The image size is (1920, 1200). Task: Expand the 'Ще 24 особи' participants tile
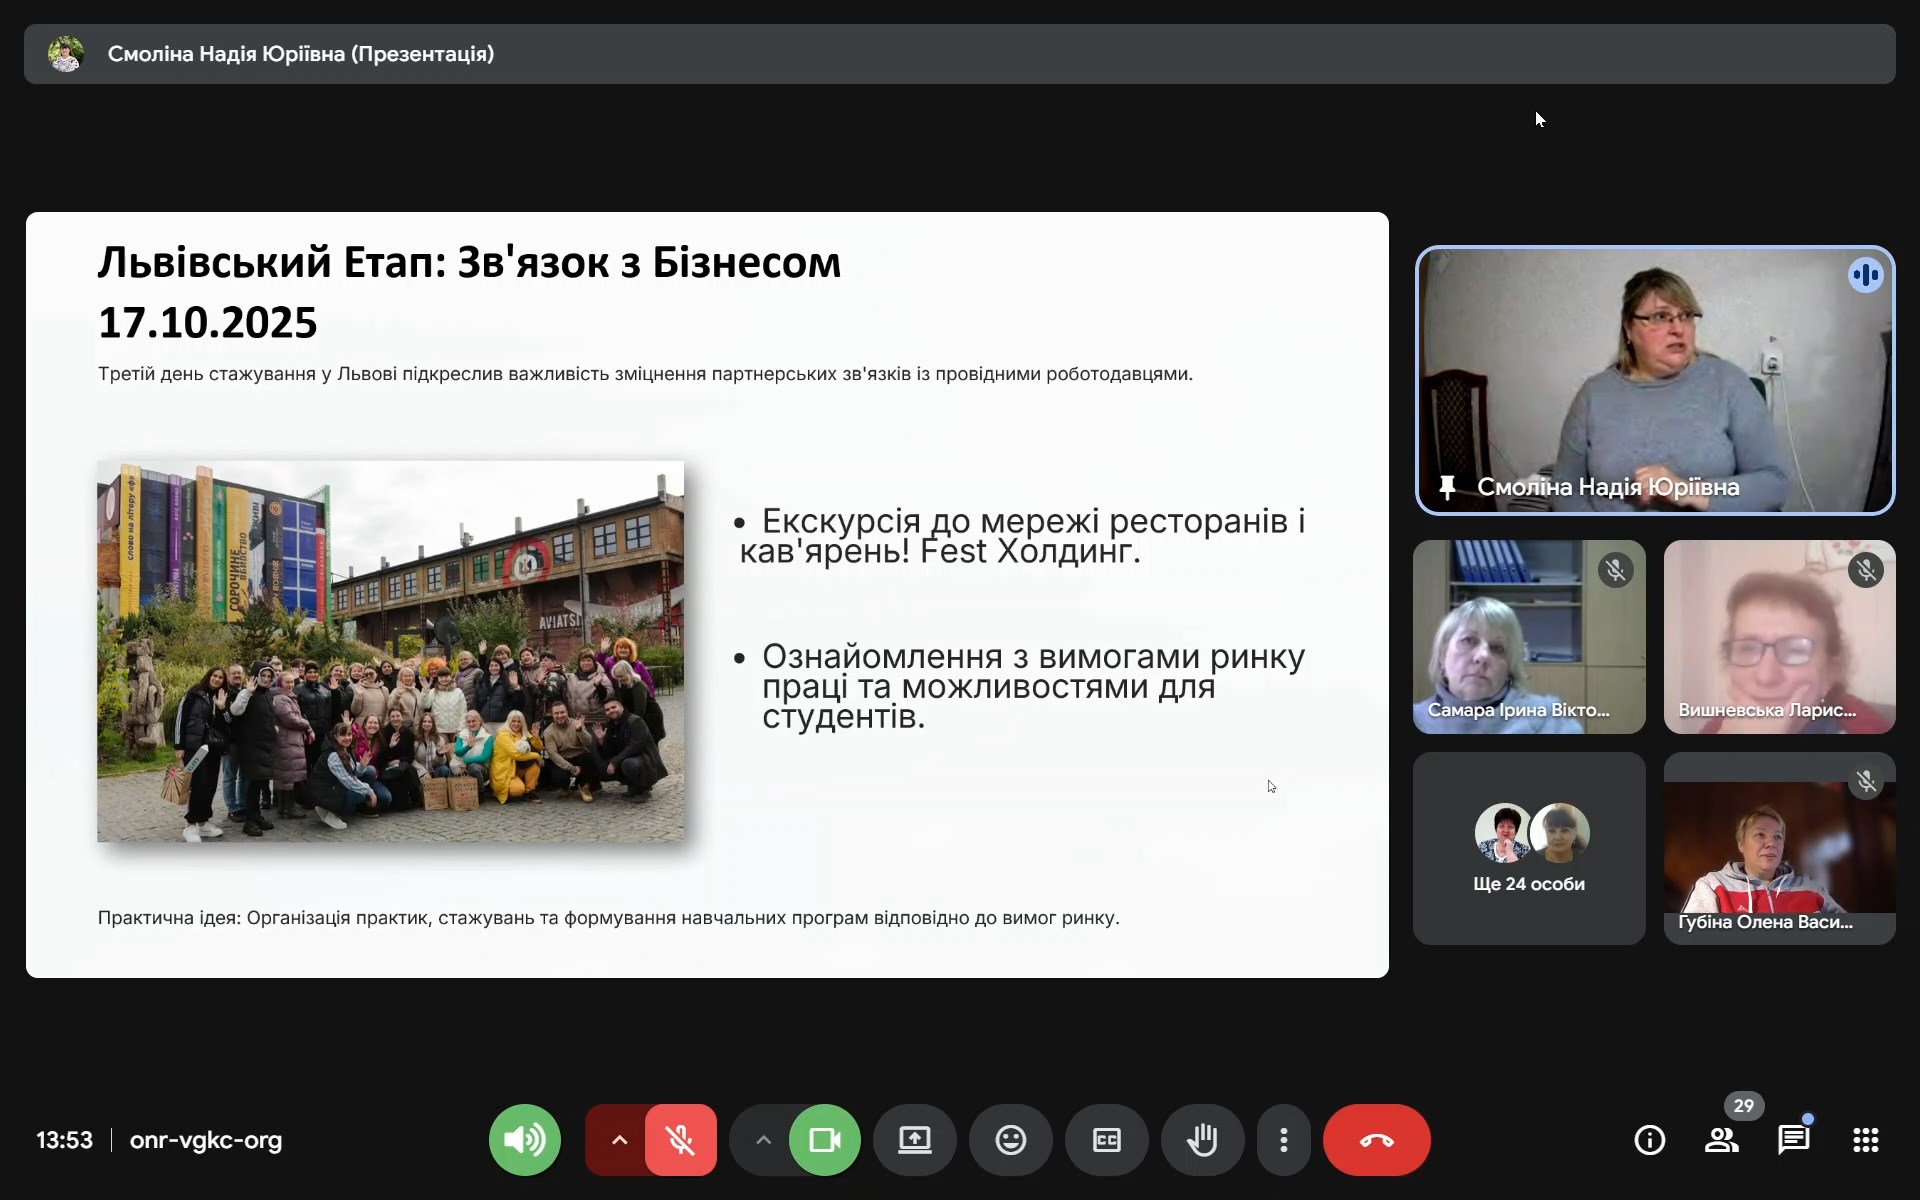1528,848
